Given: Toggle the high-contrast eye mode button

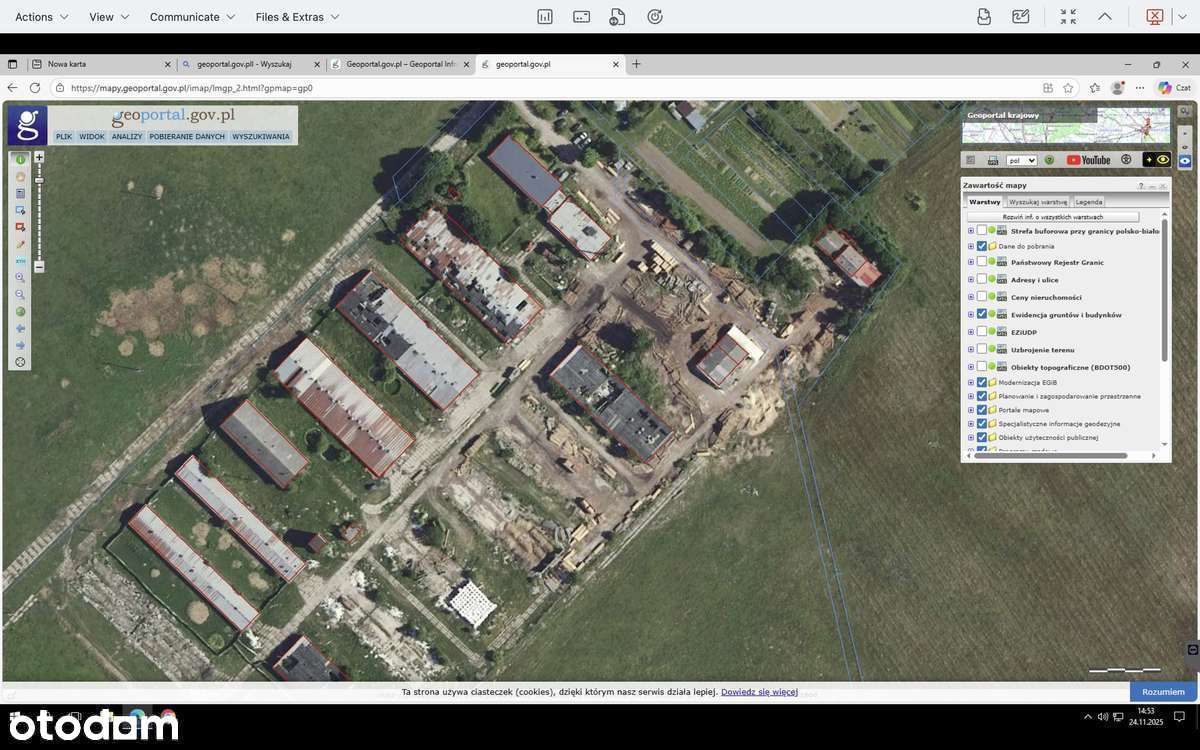Looking at the screenshot, I should coord(1157,160).
